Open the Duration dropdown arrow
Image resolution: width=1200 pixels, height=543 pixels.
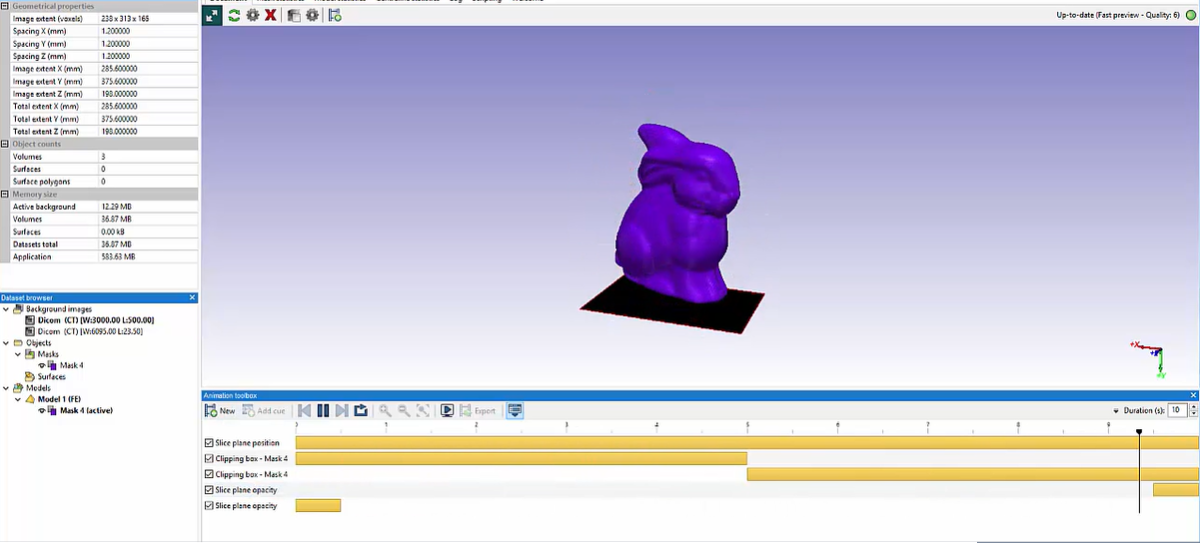click(x=1116, y=411)
